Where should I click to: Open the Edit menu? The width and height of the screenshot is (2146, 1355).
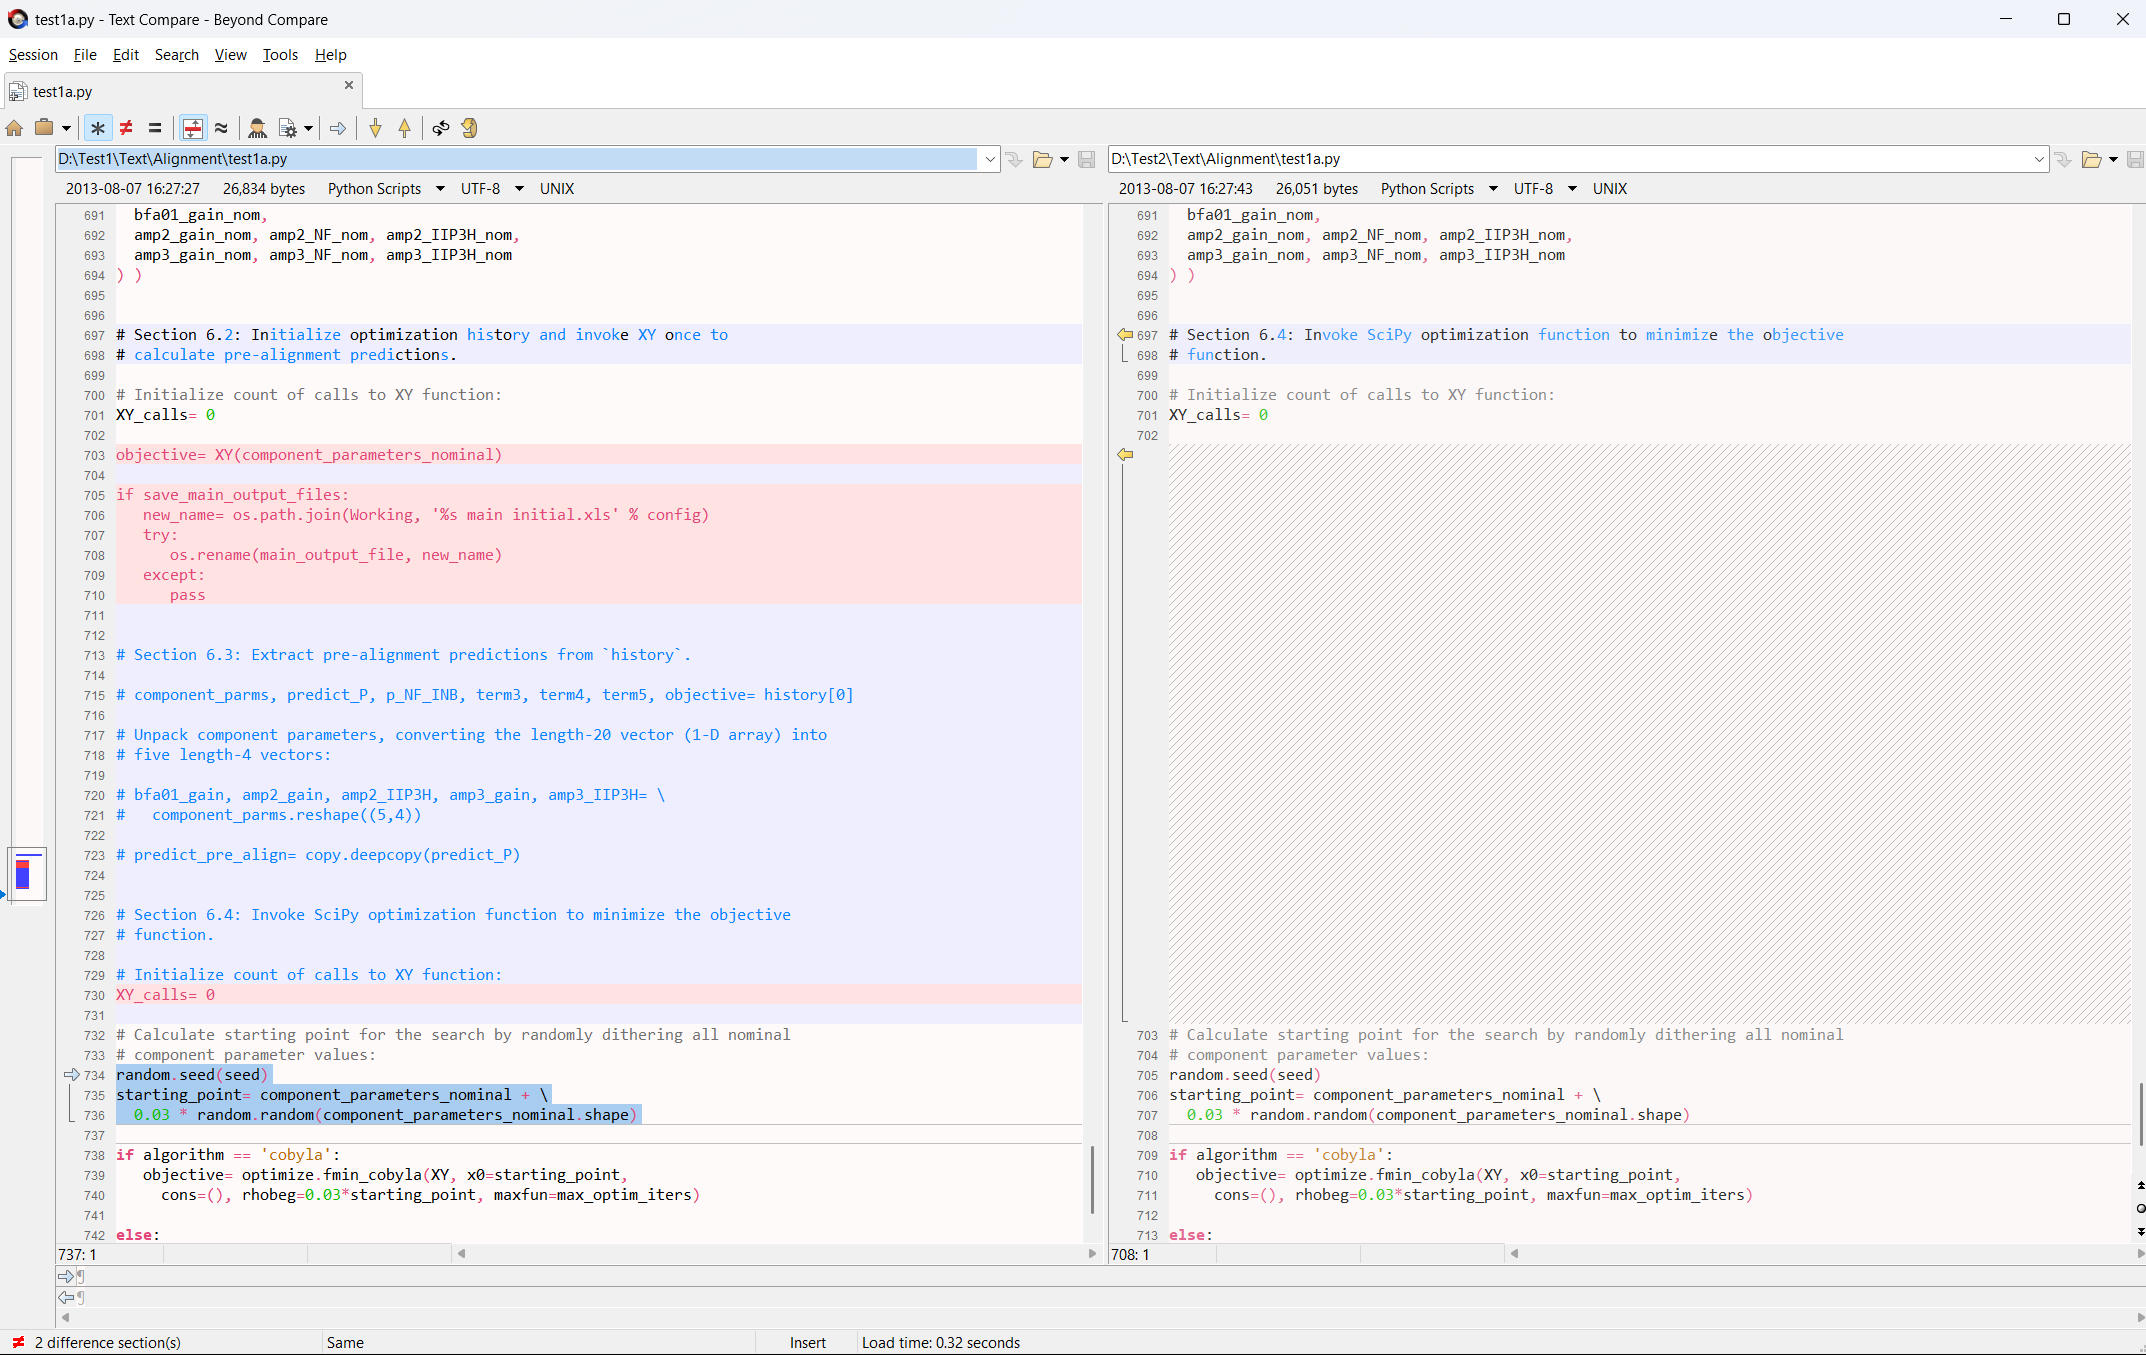[125, 55]
